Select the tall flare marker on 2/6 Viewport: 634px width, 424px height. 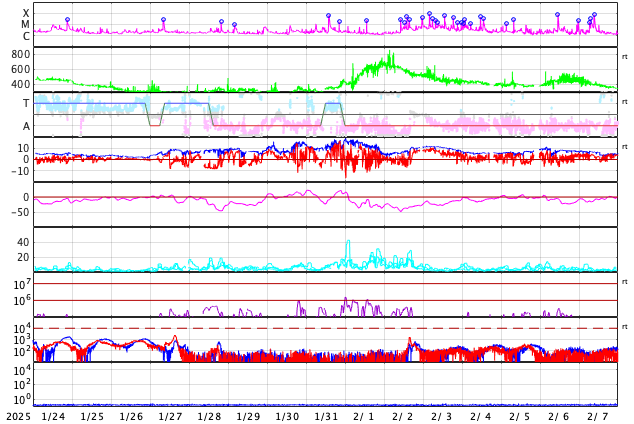(557, 15)
